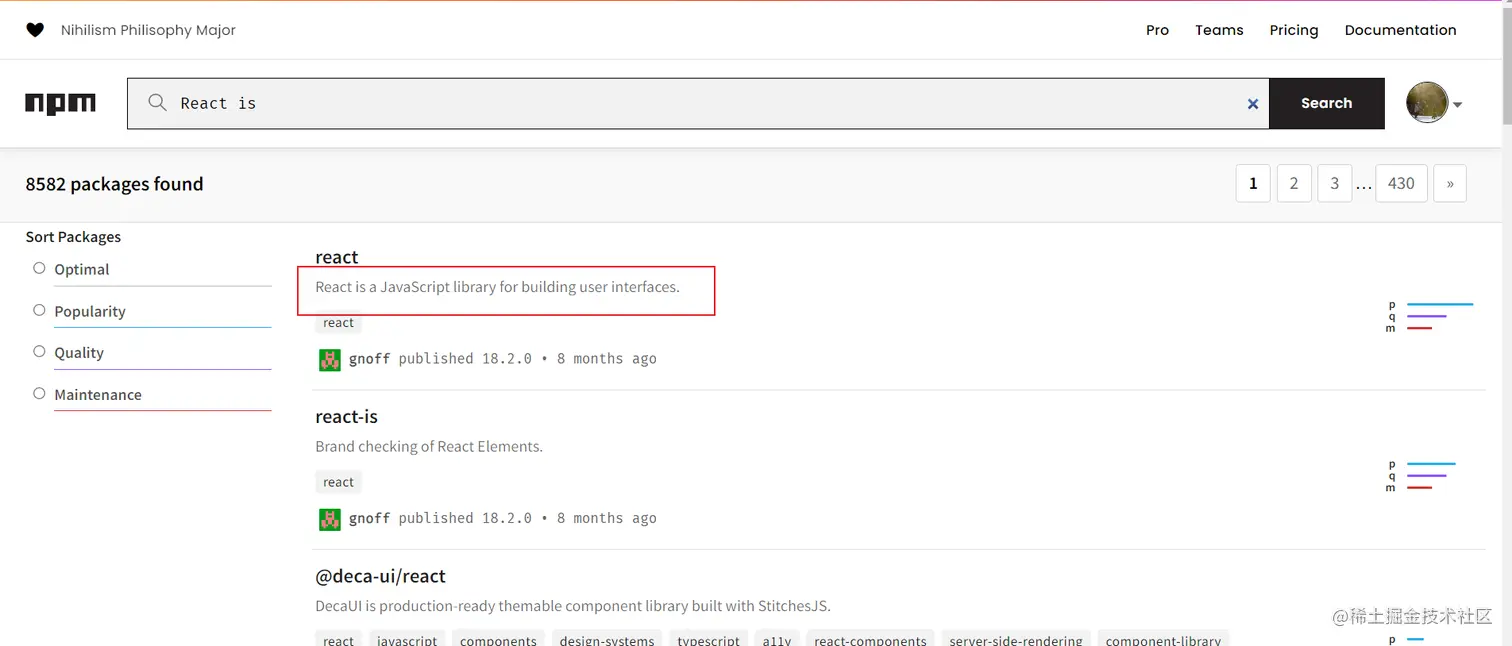The width and height of the screenshot is (1512, 646).
Task: Open Documentation link
Action: click(1400, 30)
